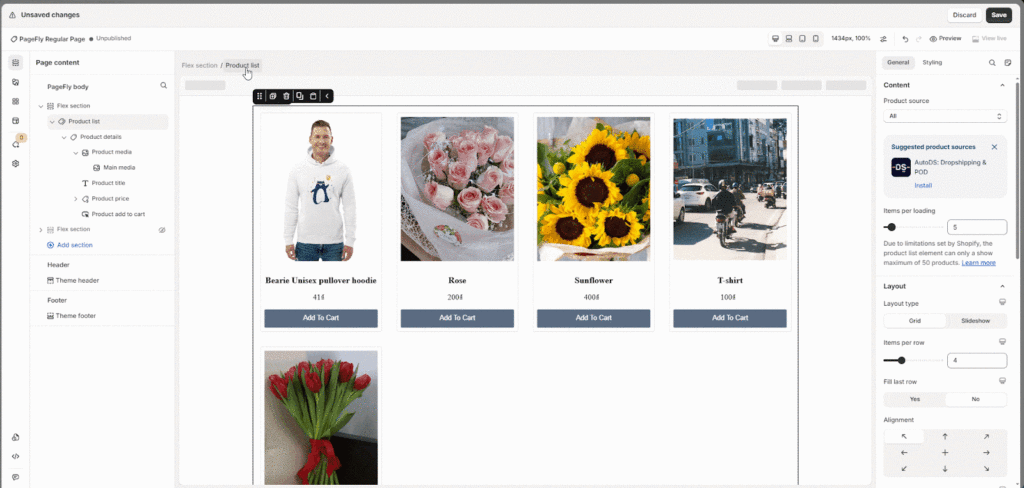Click the Add section link

click(x=74, y=245)
